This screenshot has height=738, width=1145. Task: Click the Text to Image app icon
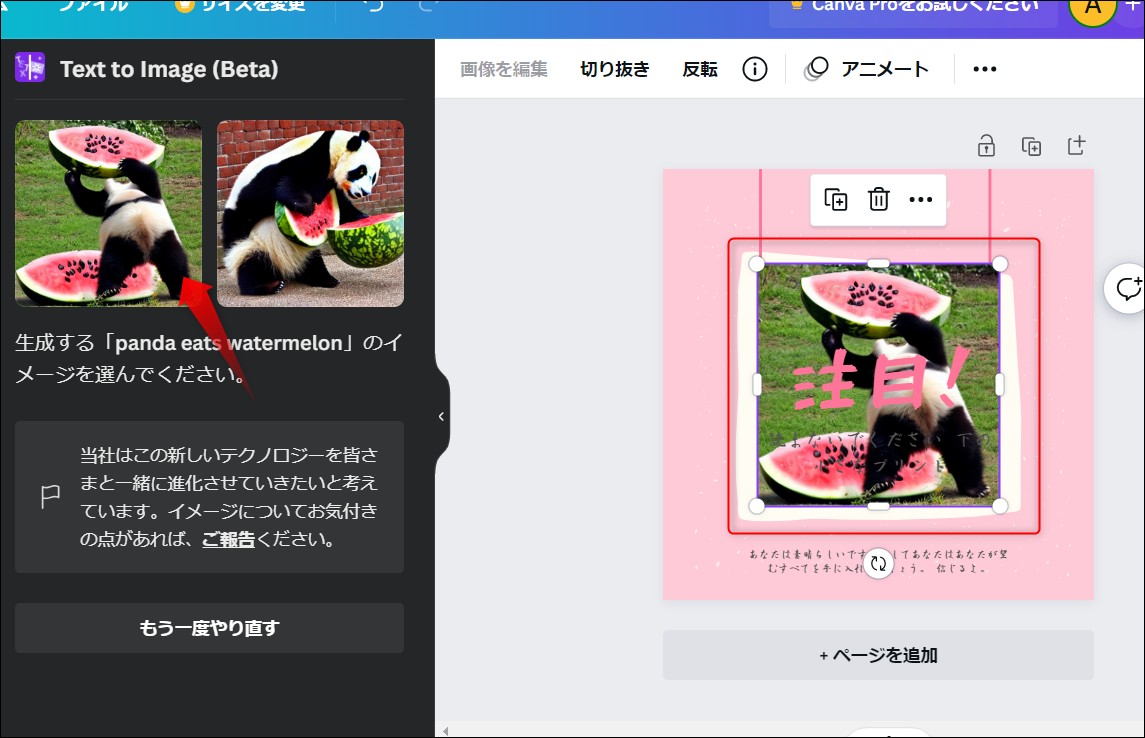tap(30, 68)
